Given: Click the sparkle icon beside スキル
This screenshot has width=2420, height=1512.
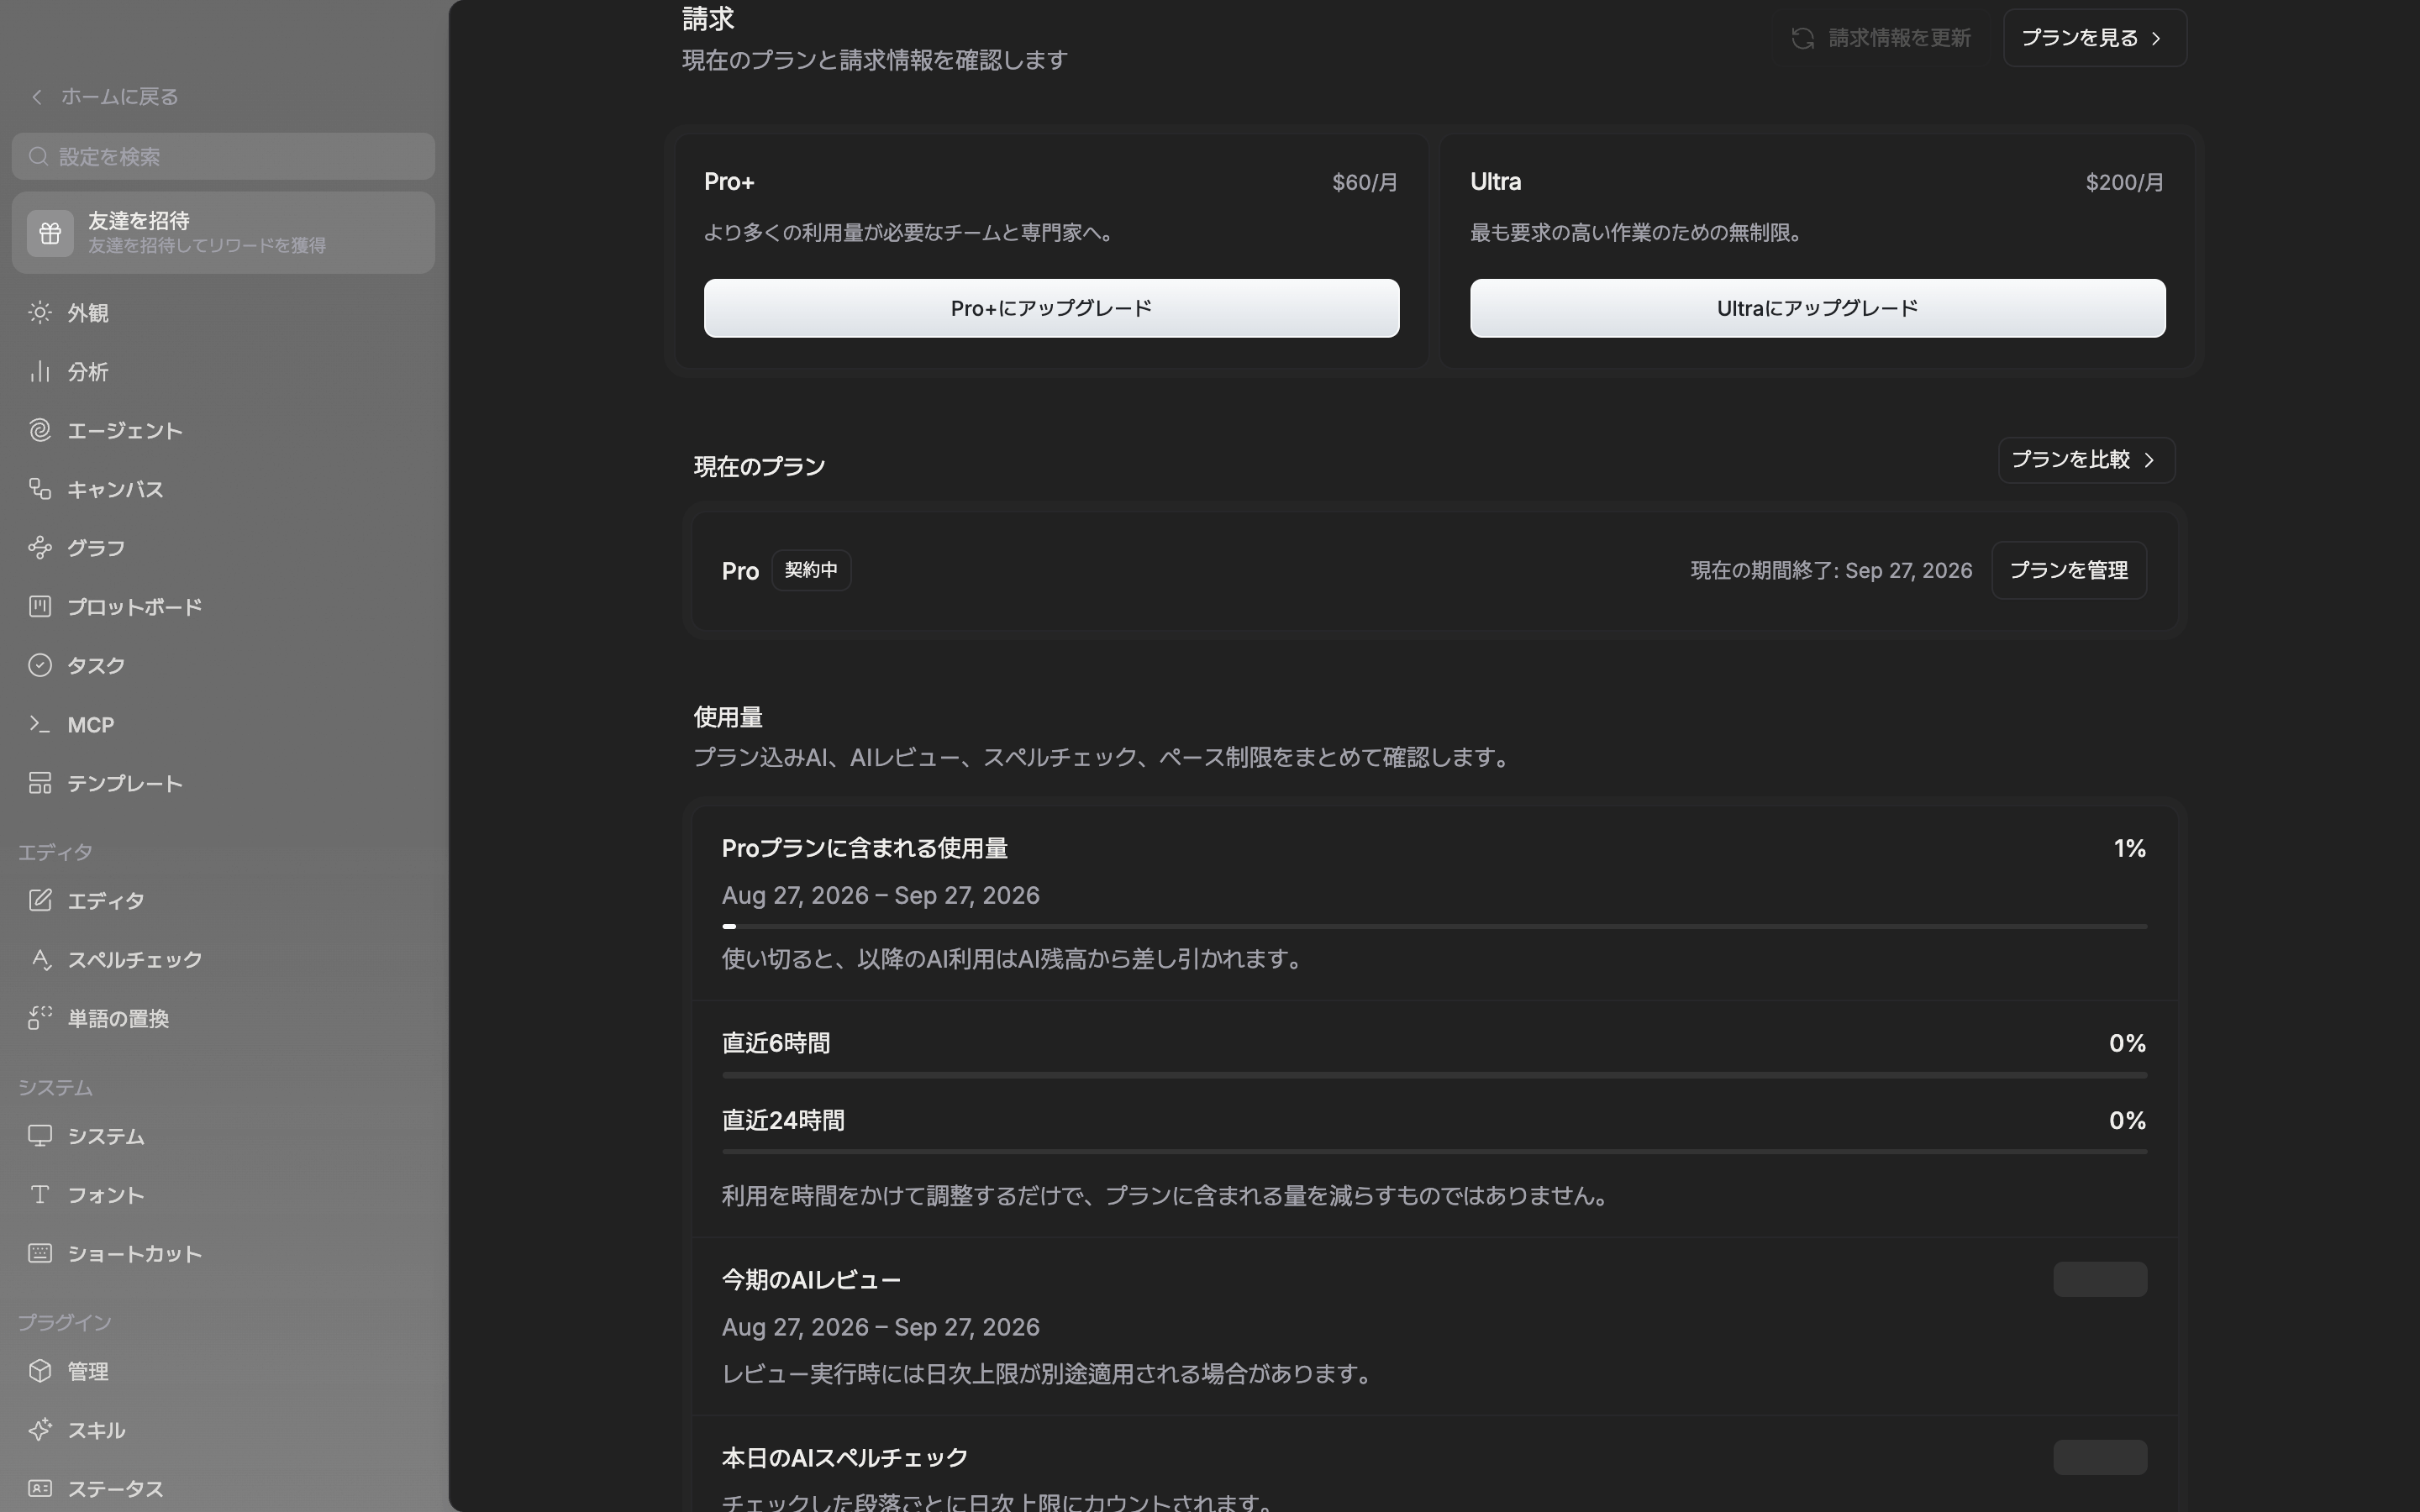Looking at the screenshot, I should 40,1430.
